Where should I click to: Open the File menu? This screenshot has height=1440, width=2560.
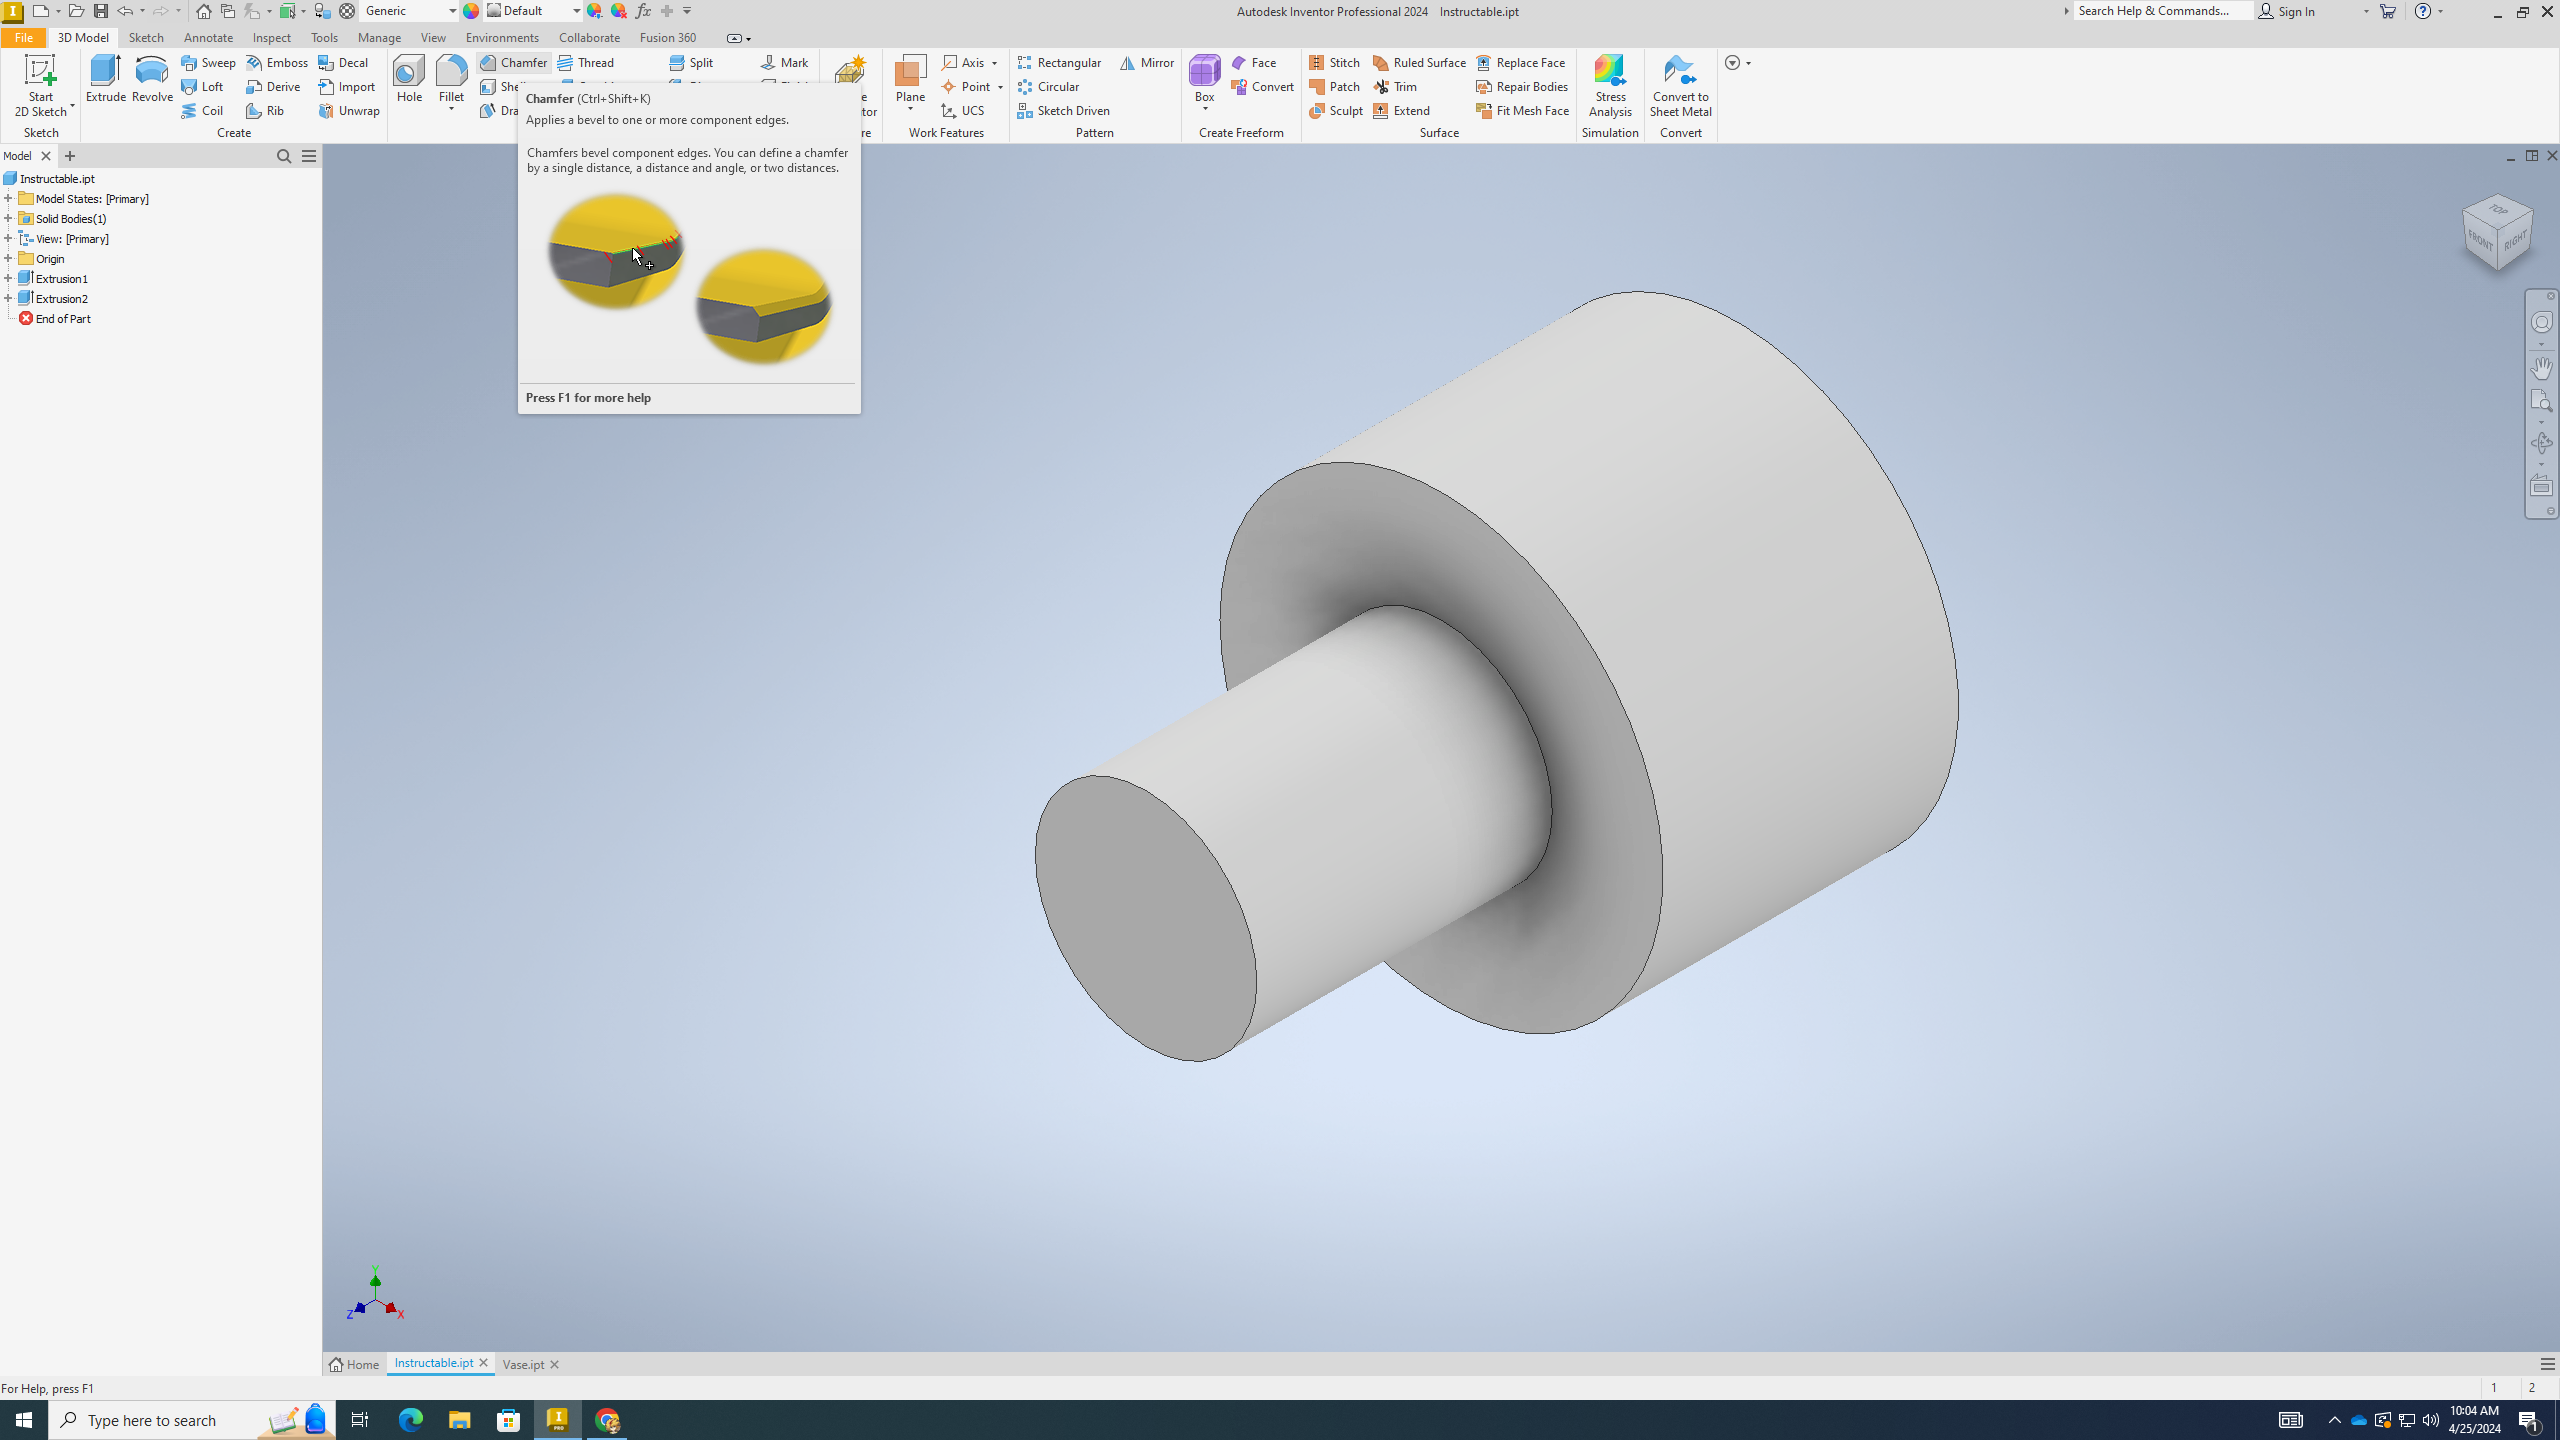23,37
